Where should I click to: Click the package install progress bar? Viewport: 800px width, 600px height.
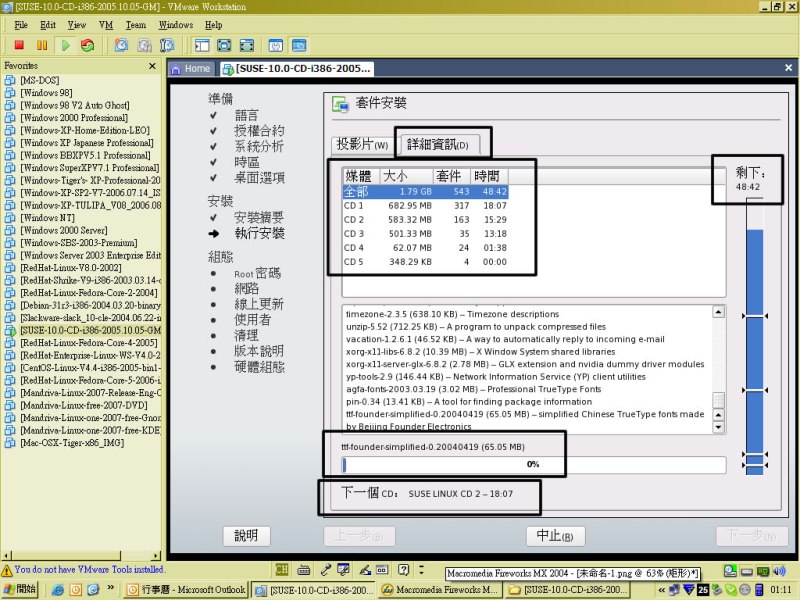(x=533, y=464)
